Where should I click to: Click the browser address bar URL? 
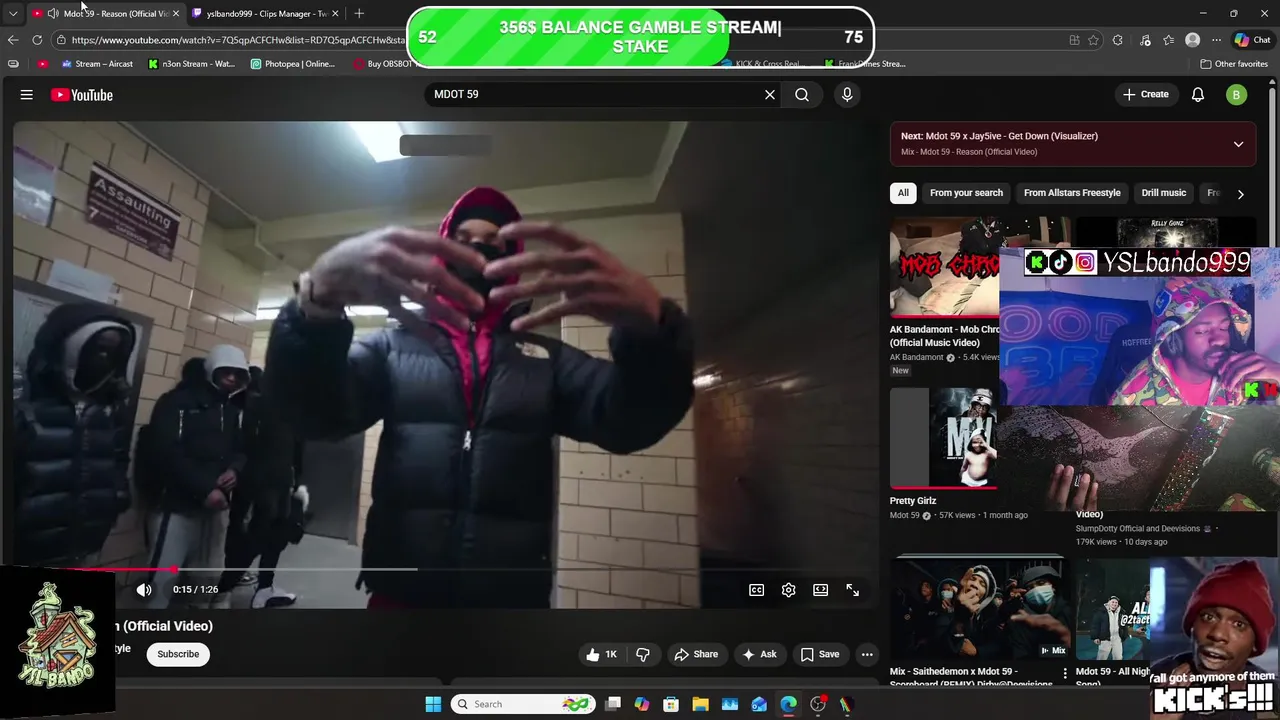tap(238, 40)
